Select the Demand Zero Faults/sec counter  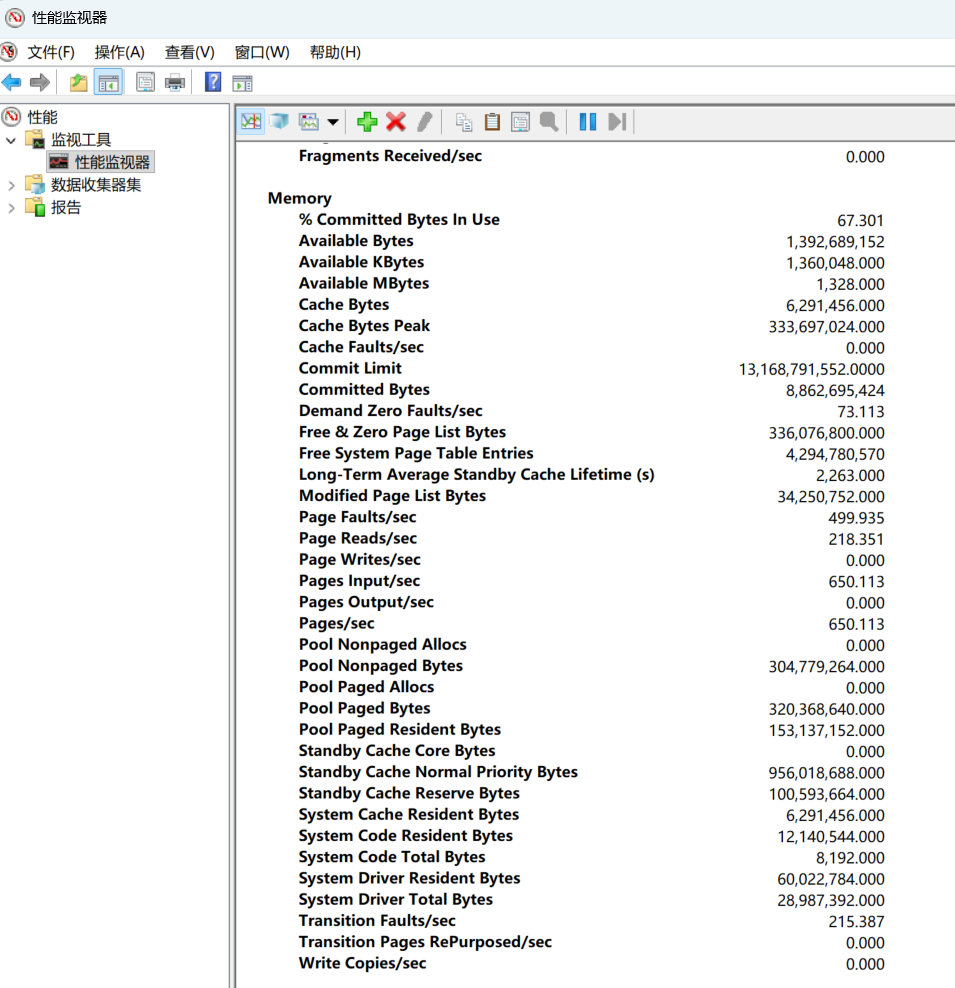point(391,411)
